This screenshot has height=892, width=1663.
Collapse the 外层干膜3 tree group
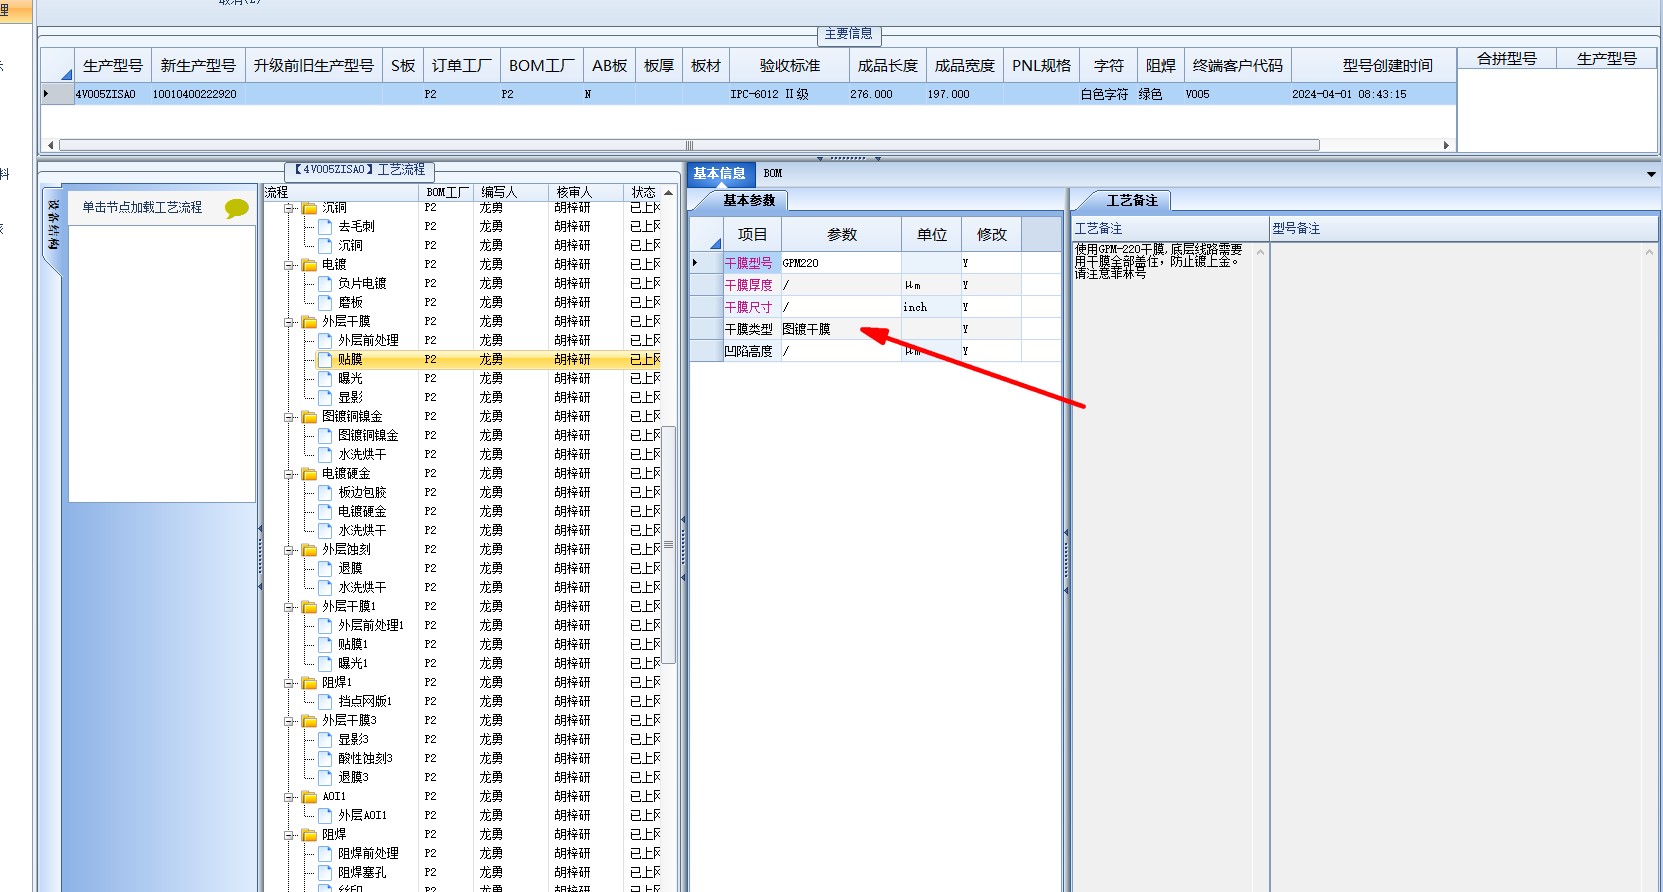pos(289,721)
